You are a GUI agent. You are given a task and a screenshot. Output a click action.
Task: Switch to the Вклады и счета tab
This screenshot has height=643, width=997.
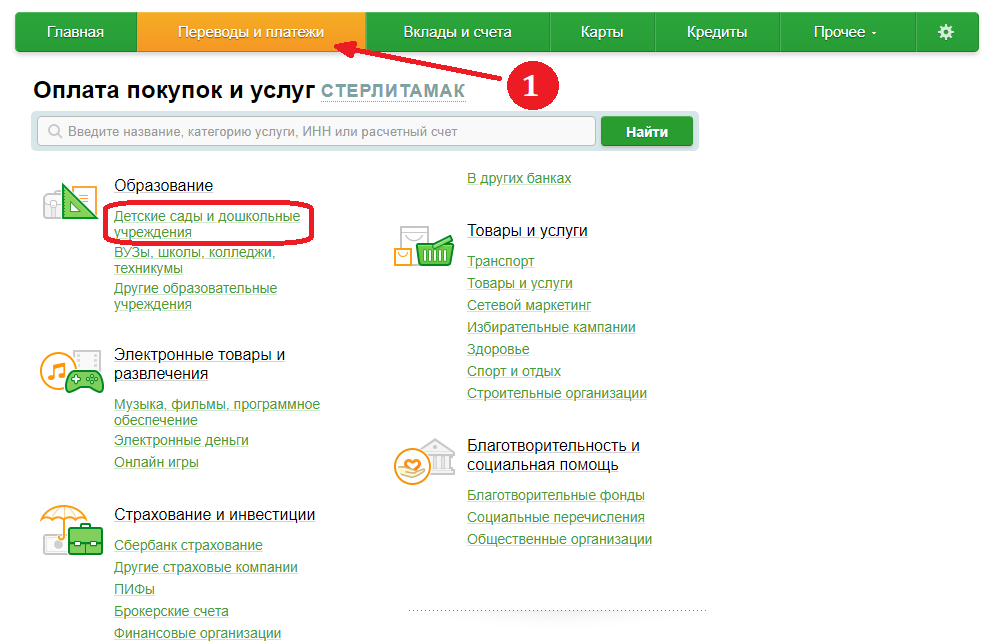457,32
